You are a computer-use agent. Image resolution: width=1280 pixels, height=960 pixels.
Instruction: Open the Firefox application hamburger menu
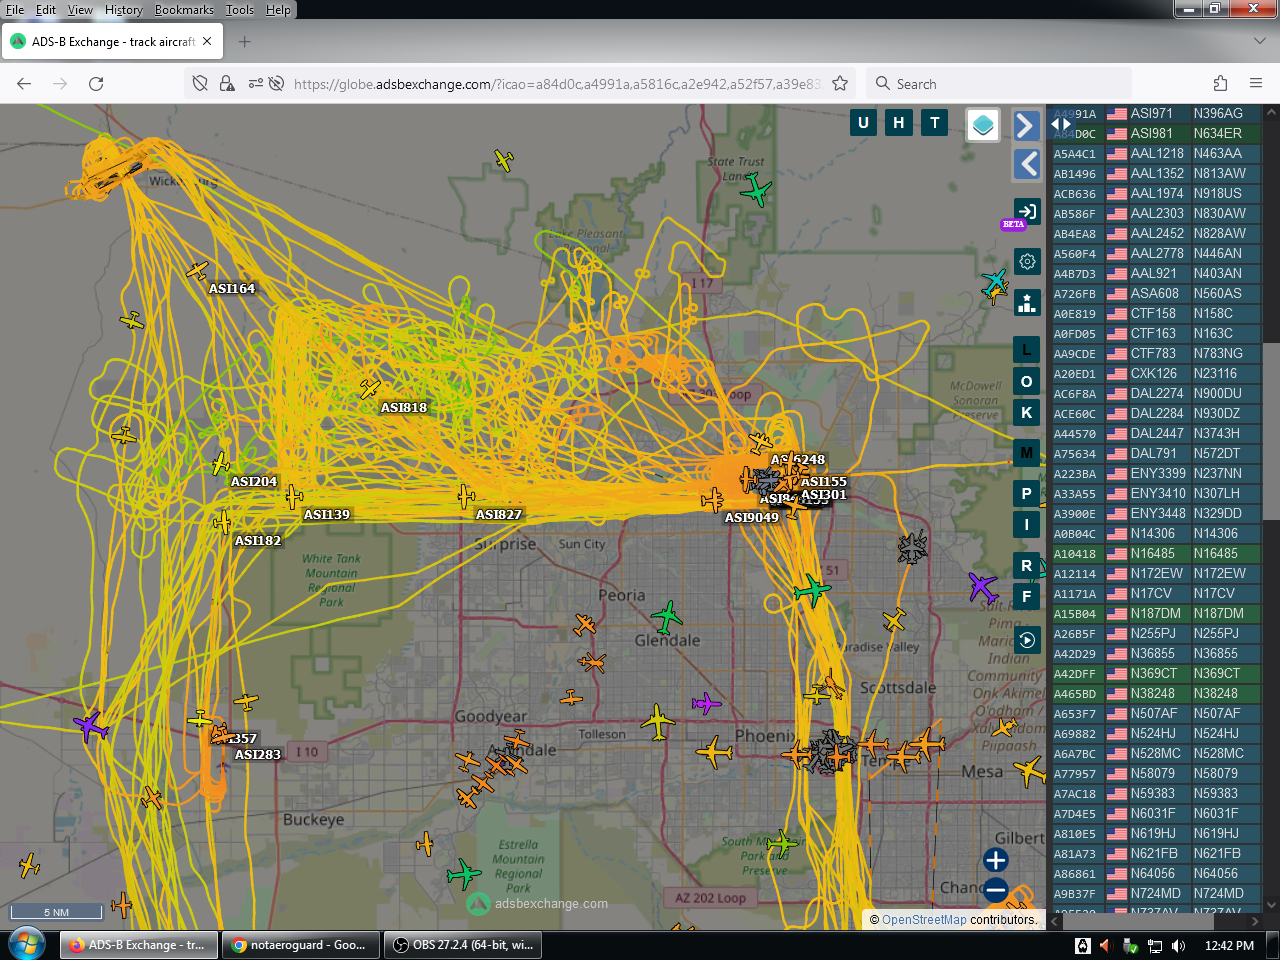click(x=1256, y=84)
